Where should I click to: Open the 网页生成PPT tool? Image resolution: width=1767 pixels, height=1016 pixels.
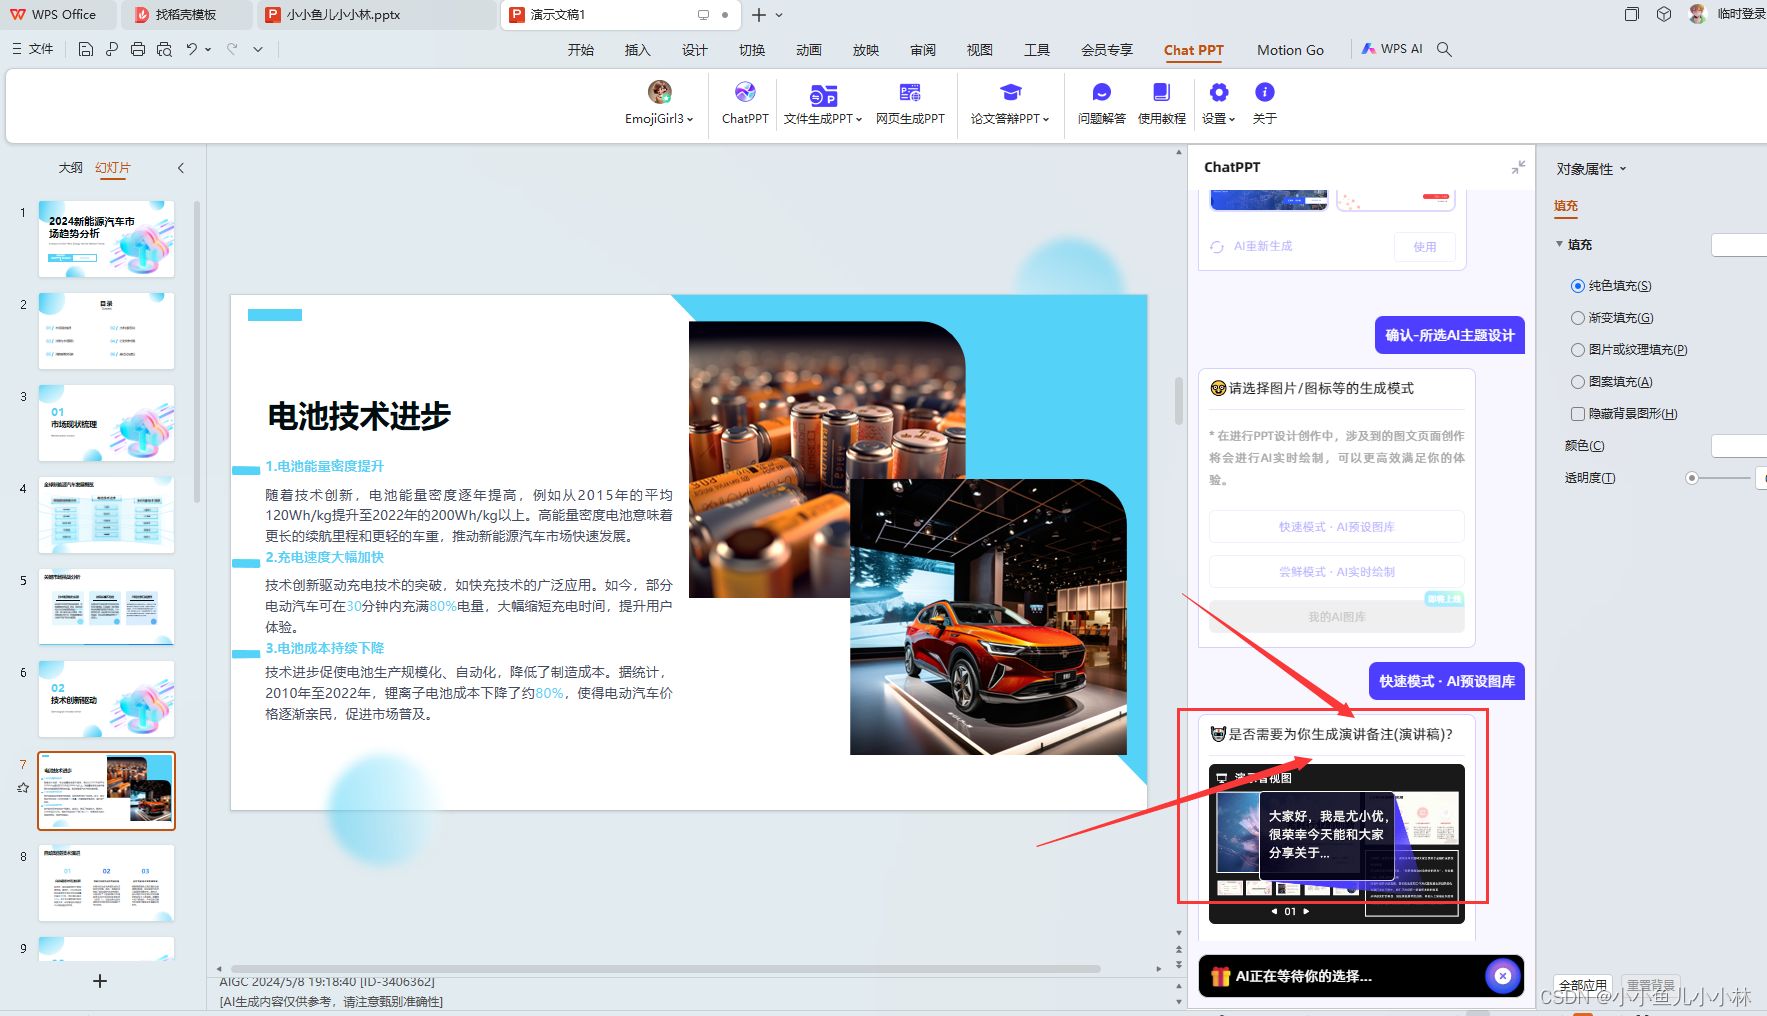[909, 93]
